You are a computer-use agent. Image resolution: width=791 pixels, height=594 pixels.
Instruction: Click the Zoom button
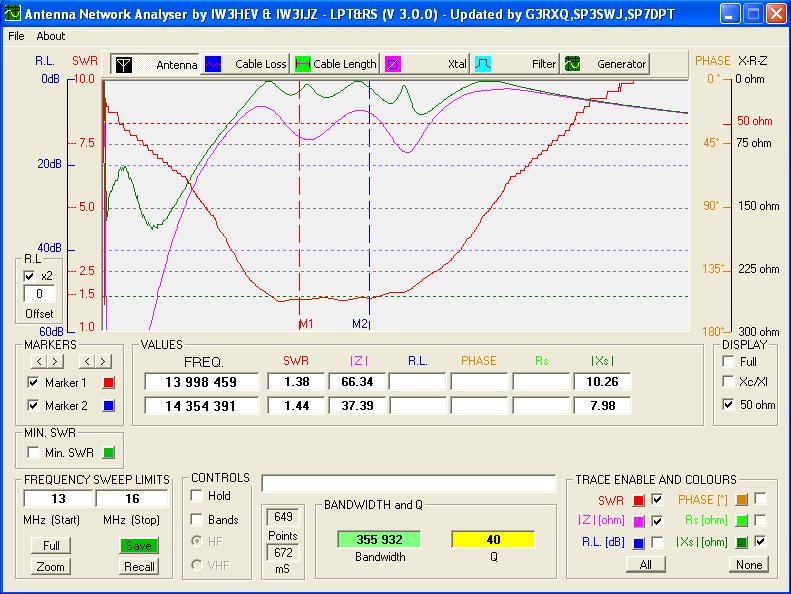(x=50, y=567)
